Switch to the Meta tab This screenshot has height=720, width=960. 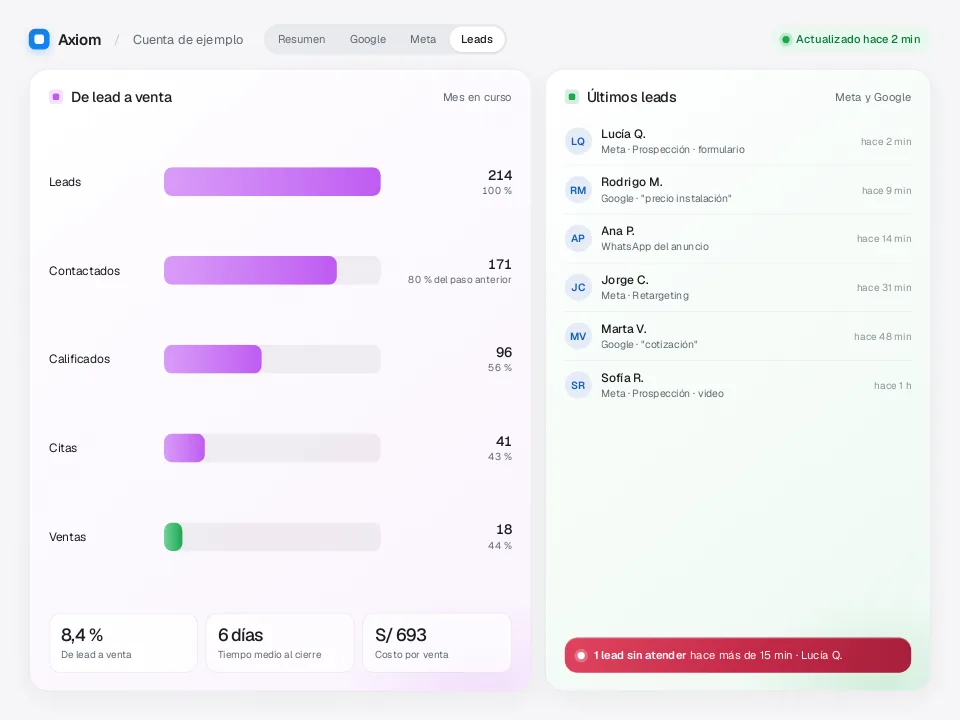[x=423, y=39]
